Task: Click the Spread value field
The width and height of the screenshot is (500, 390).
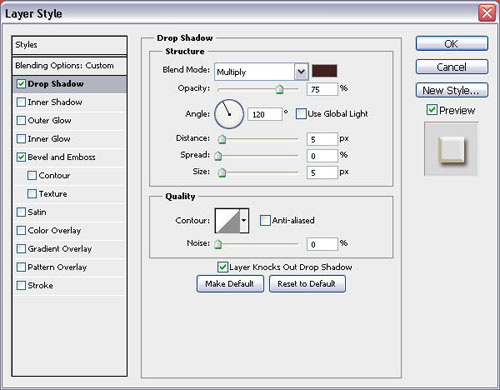Action: click(x=322, y=156)
